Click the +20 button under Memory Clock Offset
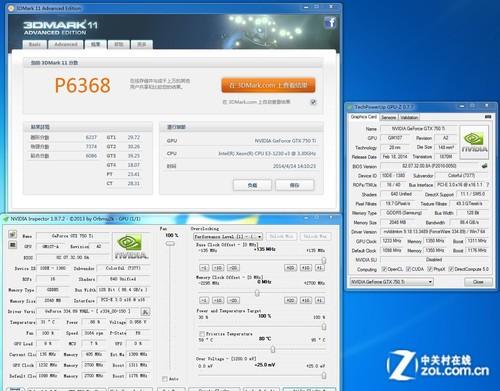The height and width of the screenshot is (391, 500). pos(290,300)
